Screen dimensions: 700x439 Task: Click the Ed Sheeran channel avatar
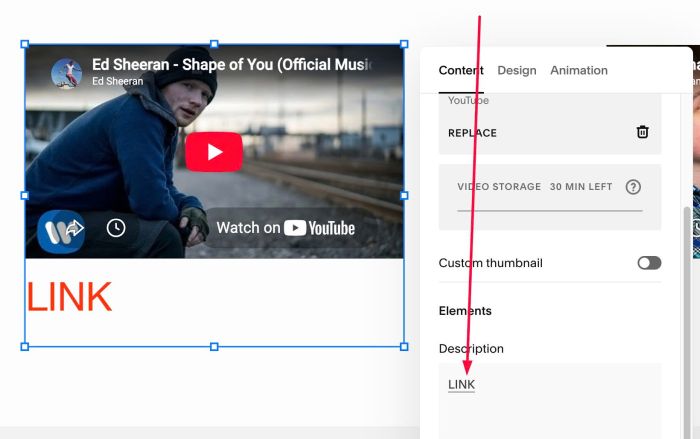67,73
